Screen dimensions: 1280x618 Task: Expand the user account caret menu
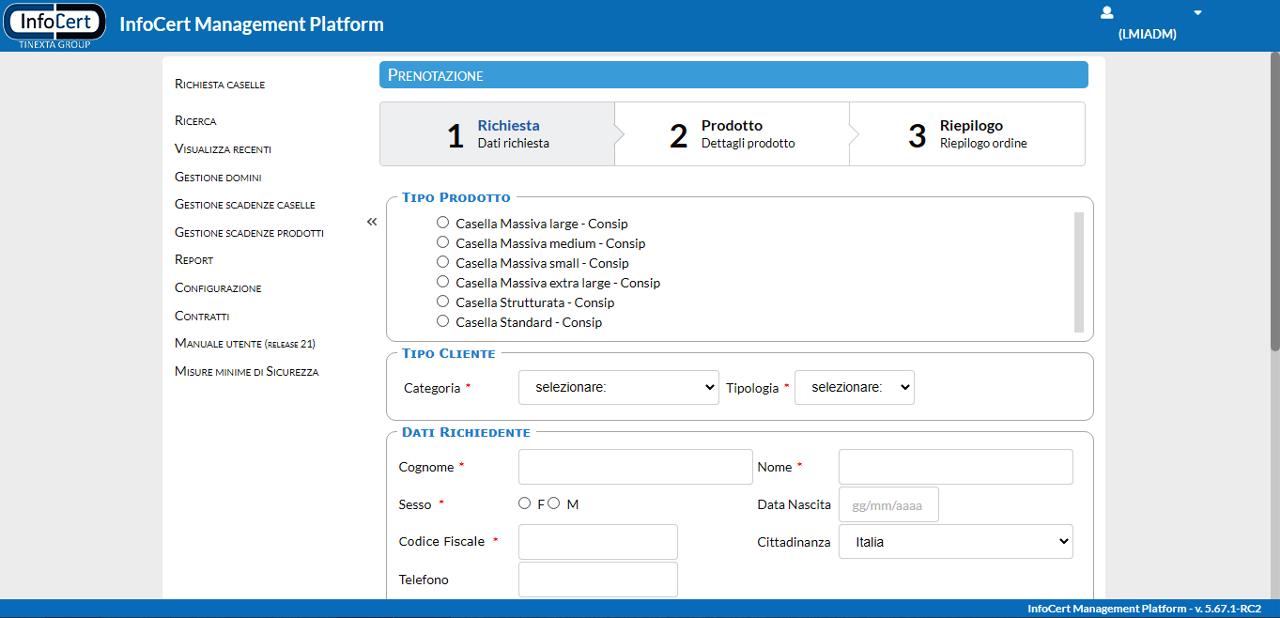tap(1197, 13)
